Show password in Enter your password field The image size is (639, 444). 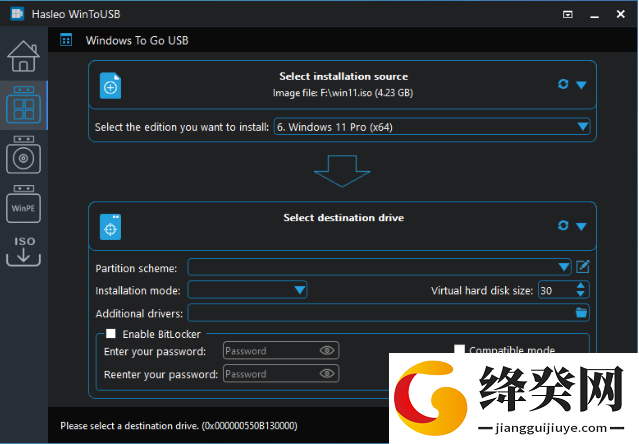click(327, 350)
